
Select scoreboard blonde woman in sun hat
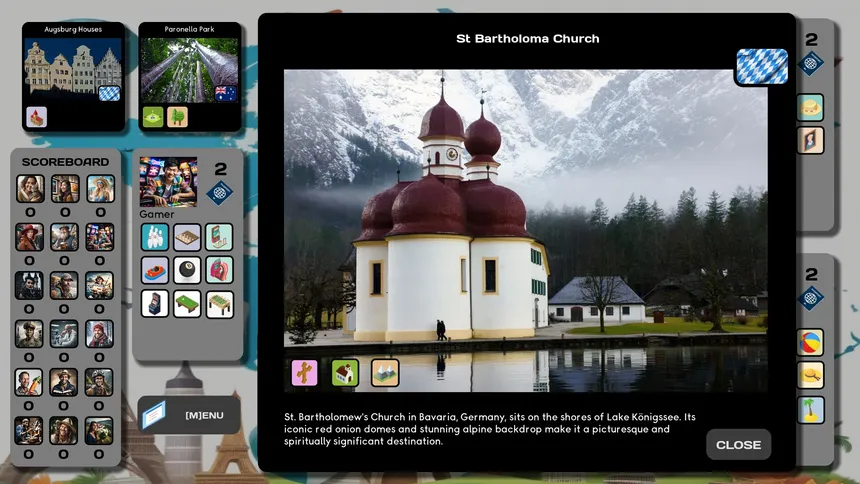pos(100,189)
